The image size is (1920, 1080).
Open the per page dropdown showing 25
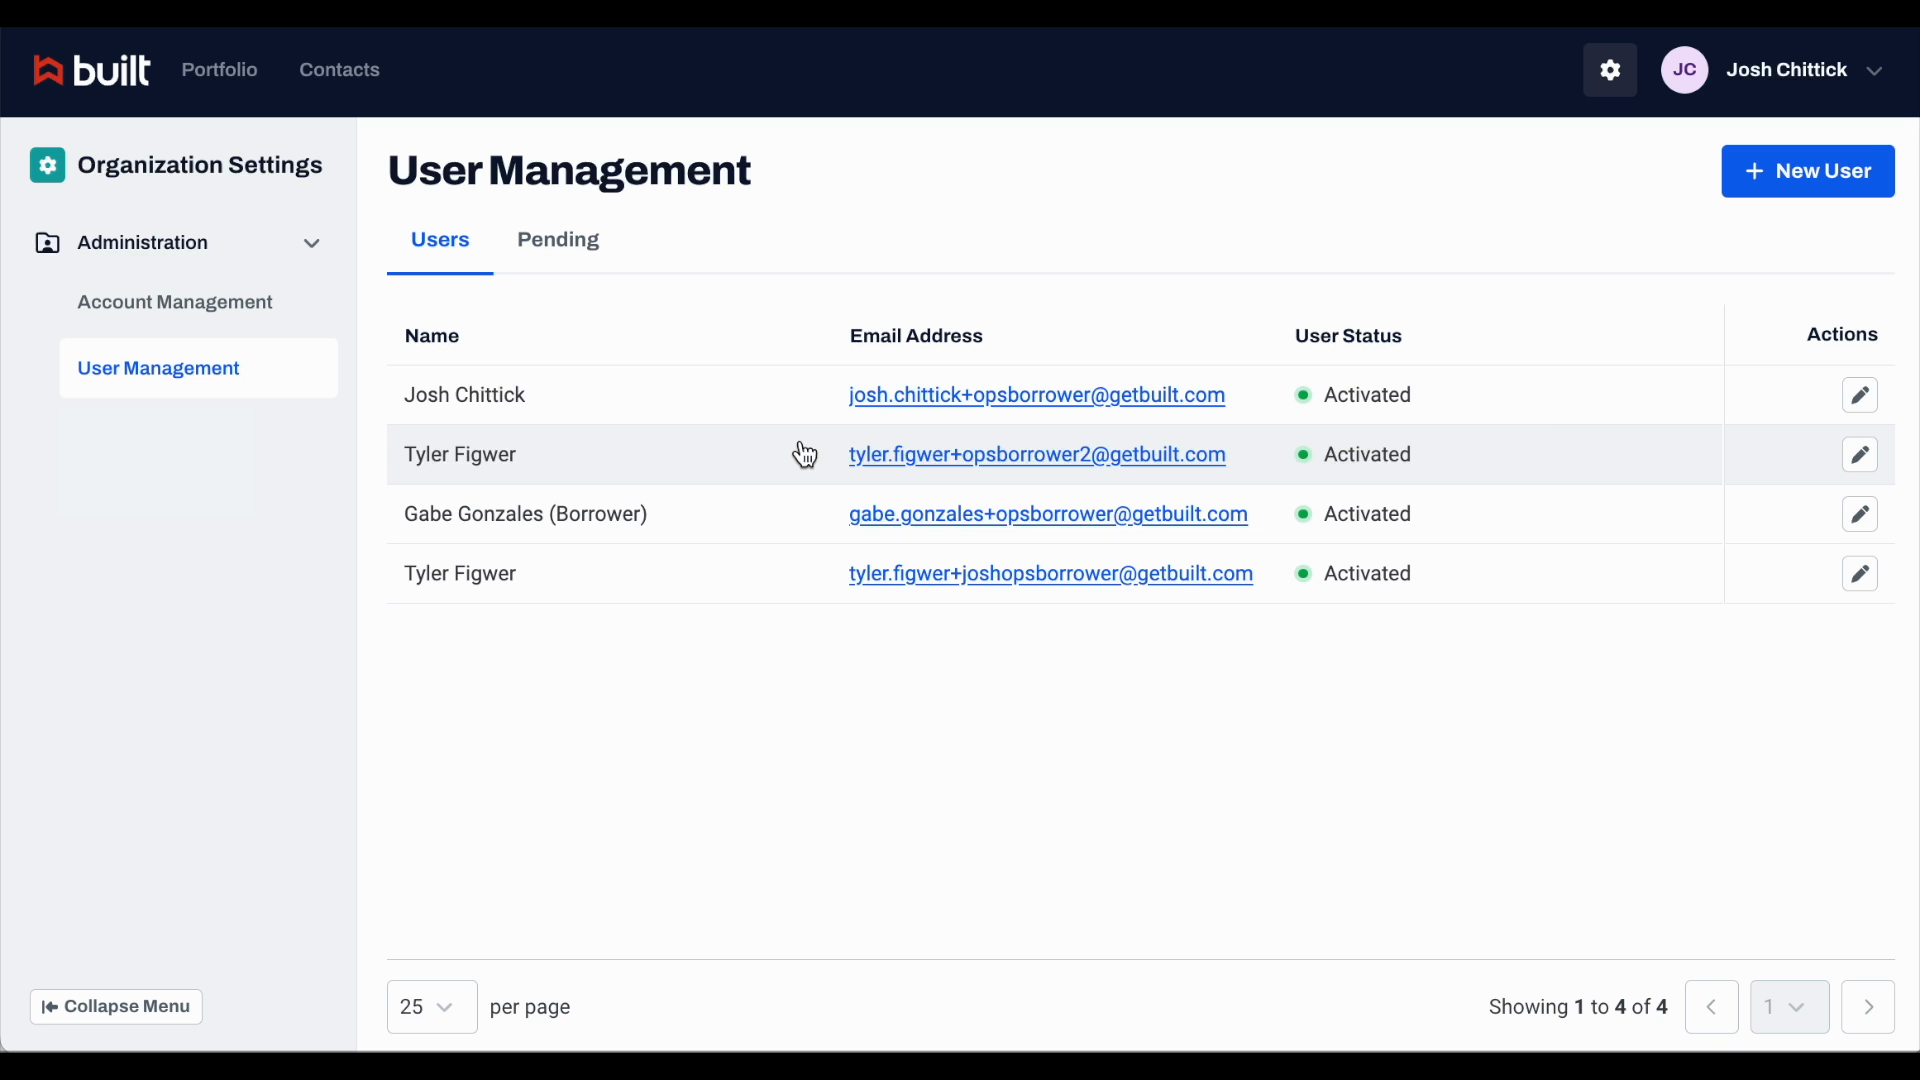(432, 1007)
